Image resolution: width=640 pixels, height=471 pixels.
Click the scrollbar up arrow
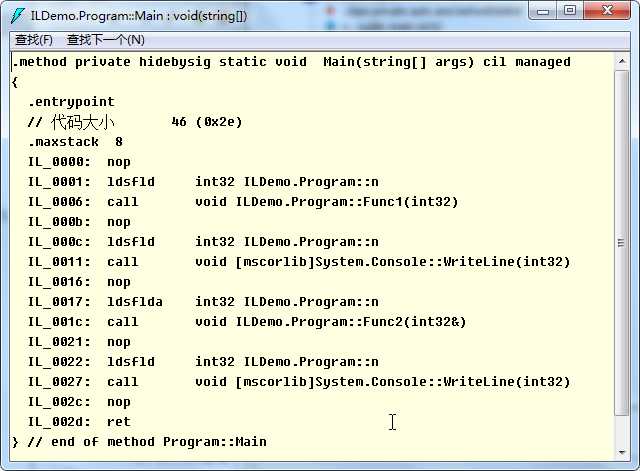pyautogui.click(x=622, y=62)
